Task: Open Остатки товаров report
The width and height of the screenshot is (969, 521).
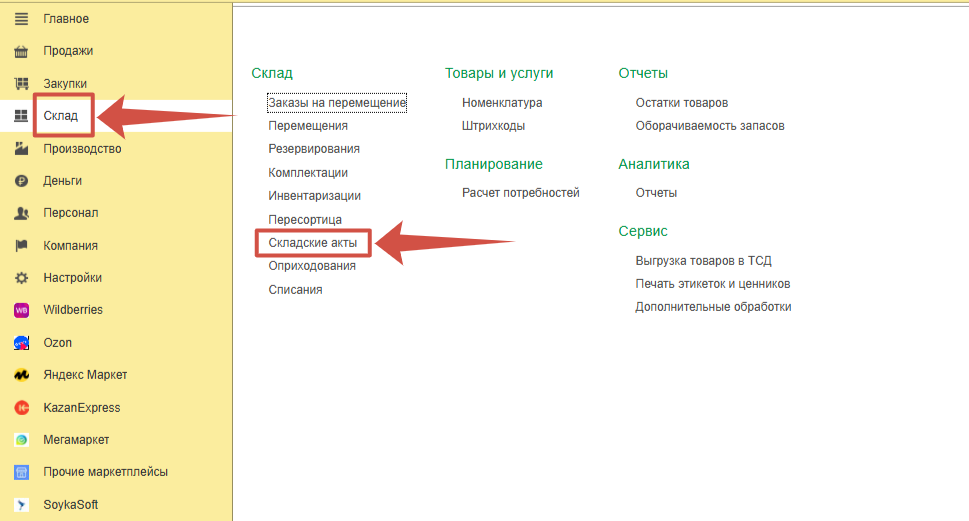Action: pyautogui.click(x=681, y=103)
